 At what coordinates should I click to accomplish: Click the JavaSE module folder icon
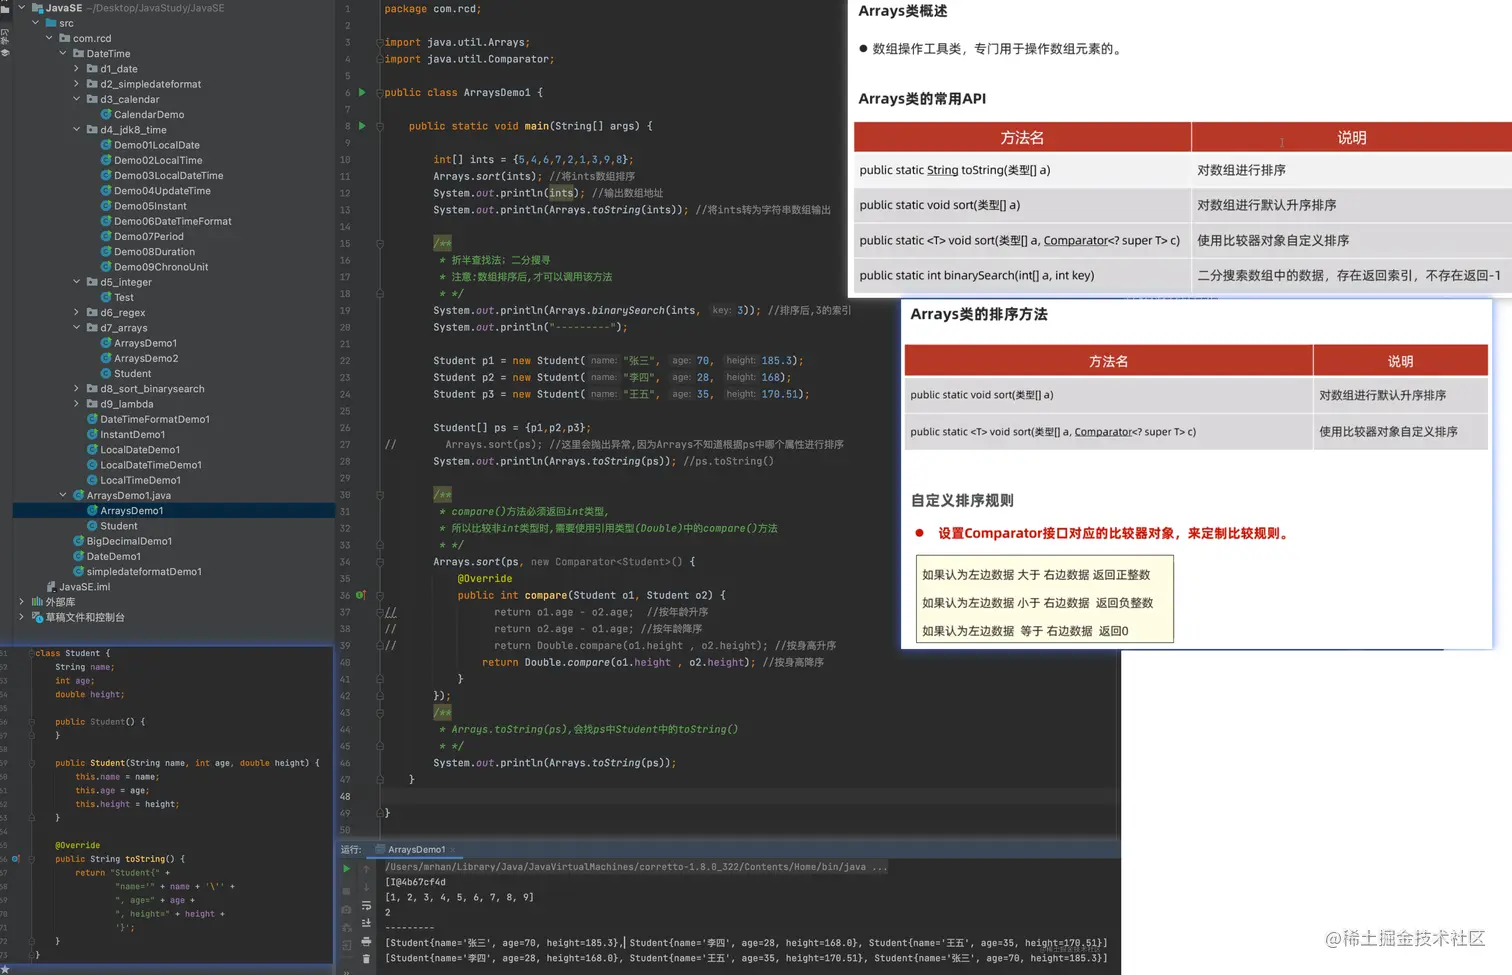[37, 8]
